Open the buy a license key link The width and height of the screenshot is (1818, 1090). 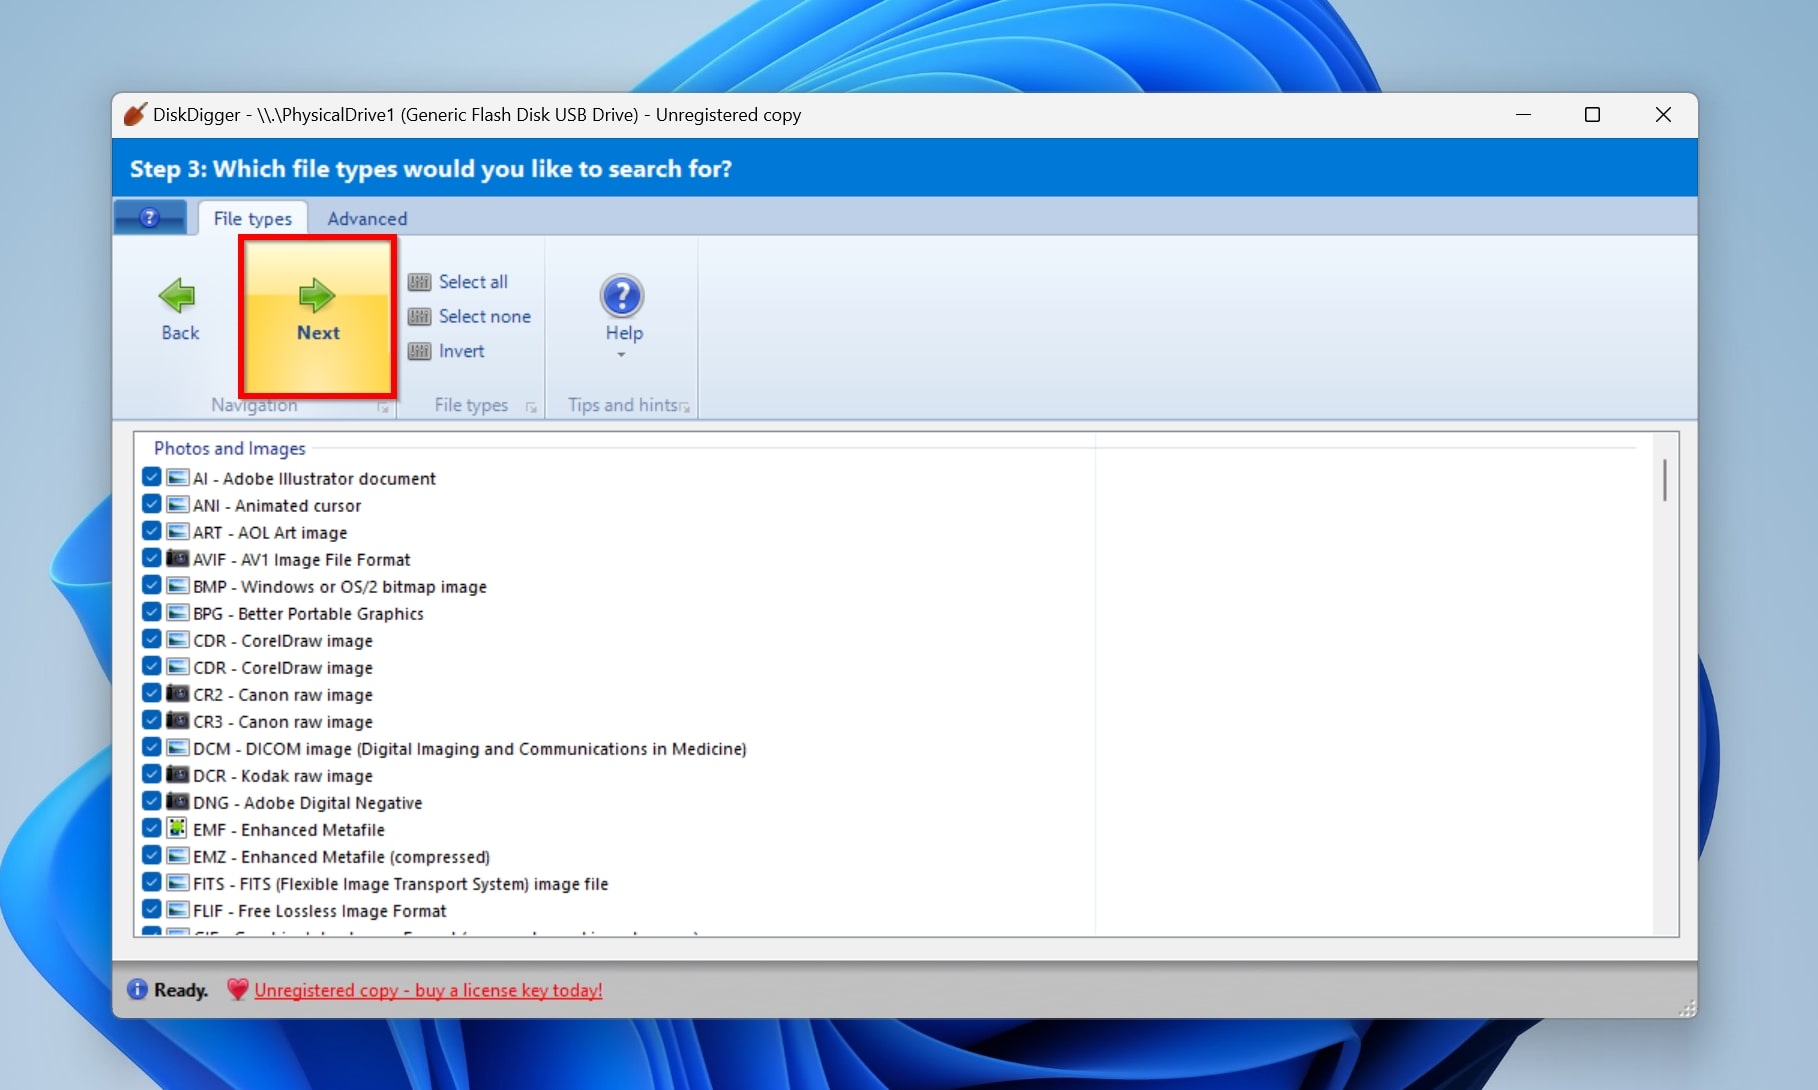(428, 990)
